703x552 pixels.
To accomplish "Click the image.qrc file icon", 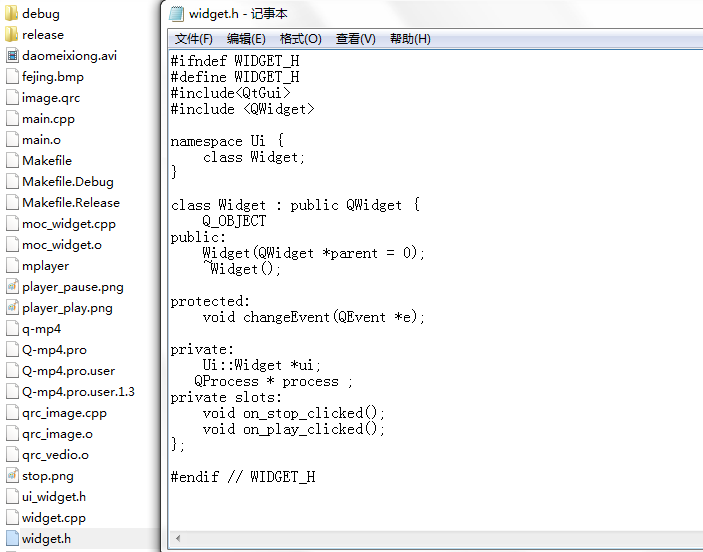I will pyautogui.click(x=13, y=98).
